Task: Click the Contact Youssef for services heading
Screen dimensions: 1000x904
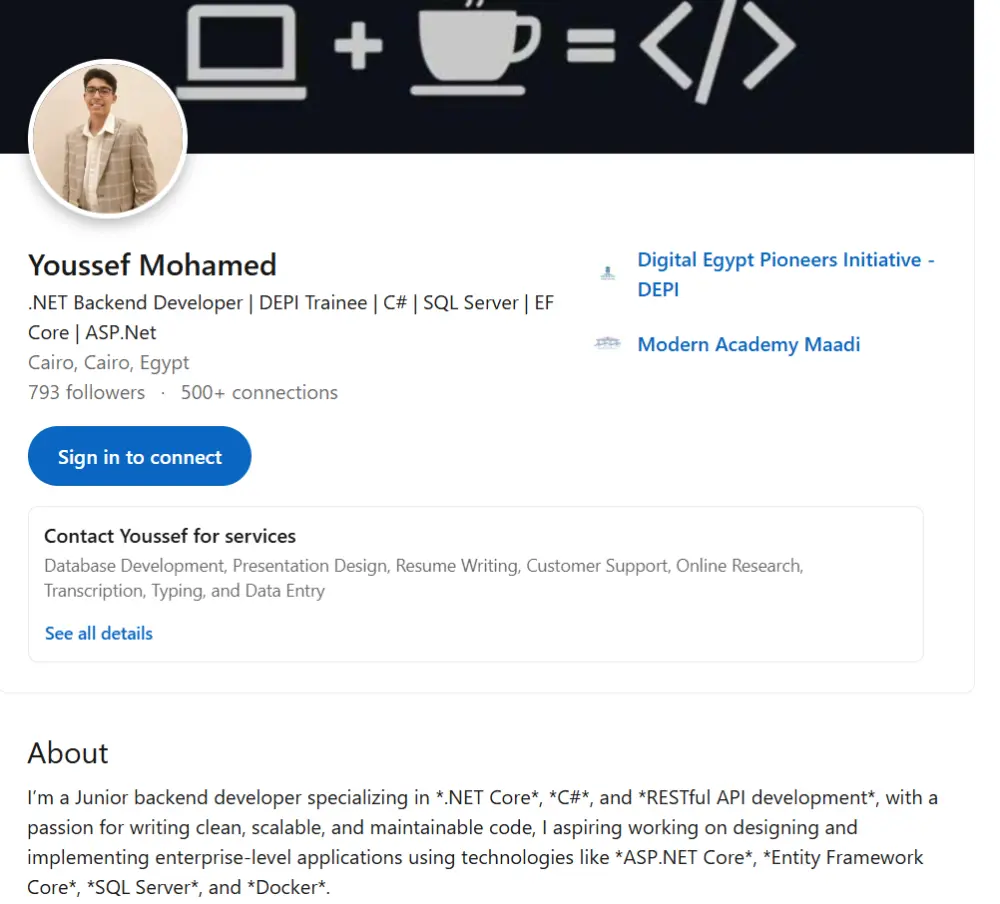Action: coord(170,536)
